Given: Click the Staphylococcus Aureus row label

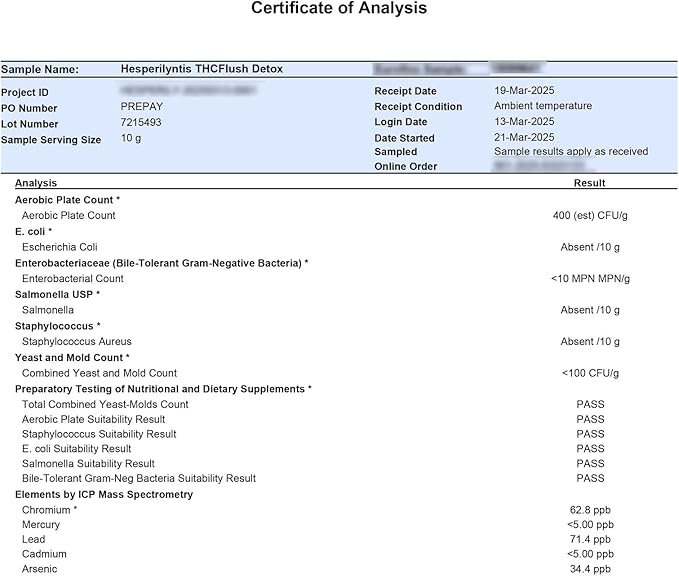Looking at the screenshot, I should click(76, 341).
